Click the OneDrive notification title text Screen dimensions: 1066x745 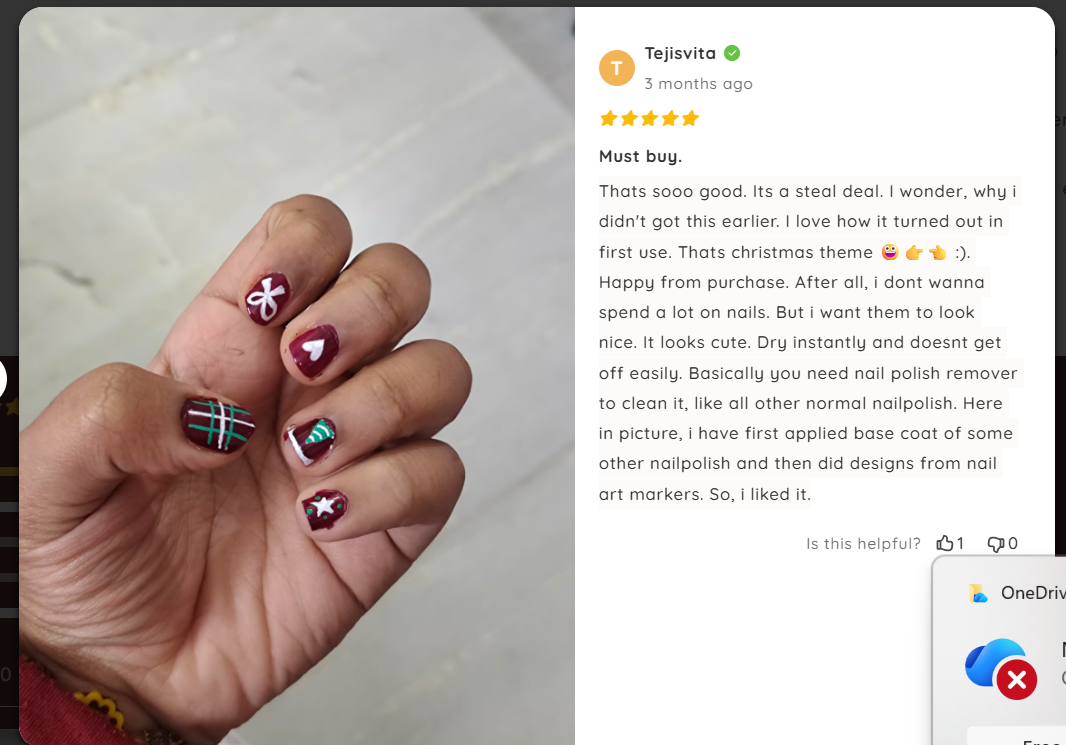tap(1033, 593)
